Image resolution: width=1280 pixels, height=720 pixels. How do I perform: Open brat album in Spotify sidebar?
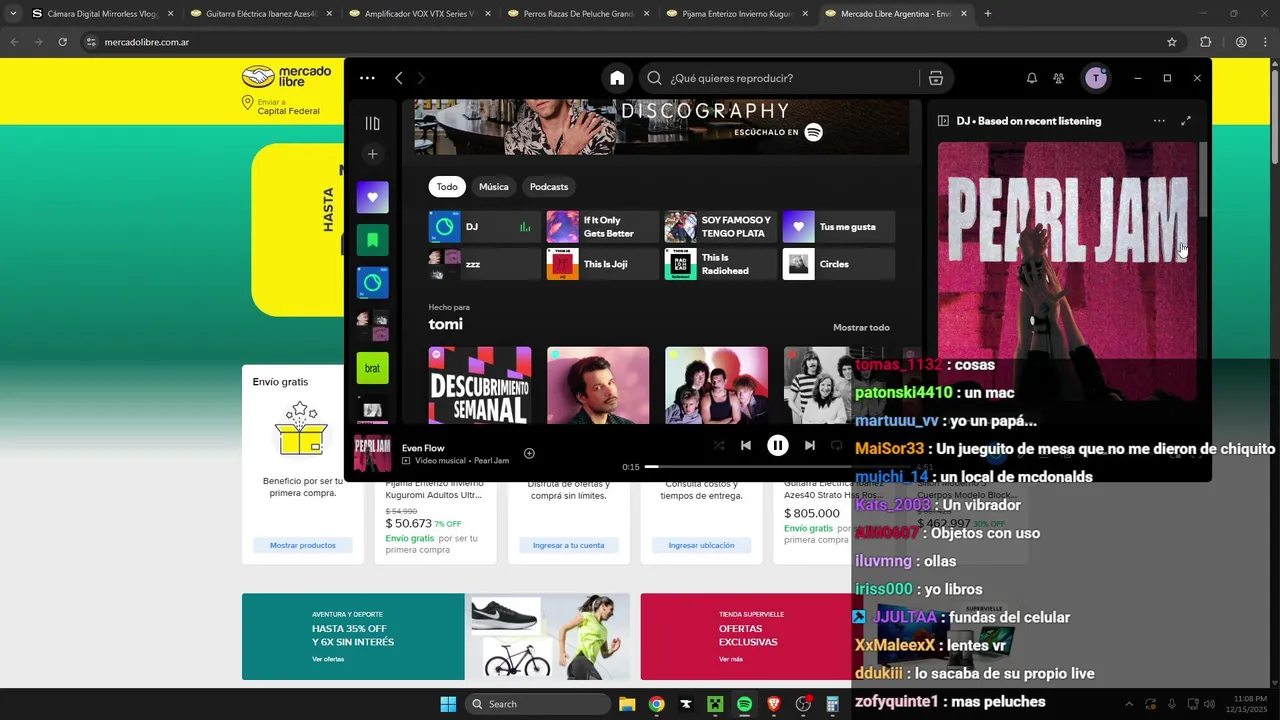click(373, 368)
